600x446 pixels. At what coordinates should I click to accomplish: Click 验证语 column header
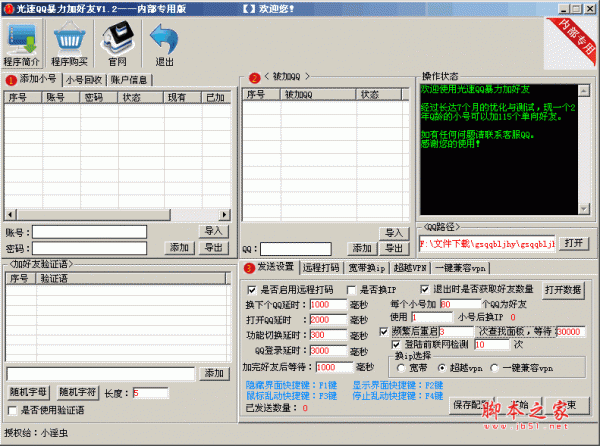(x=131, y=278)
